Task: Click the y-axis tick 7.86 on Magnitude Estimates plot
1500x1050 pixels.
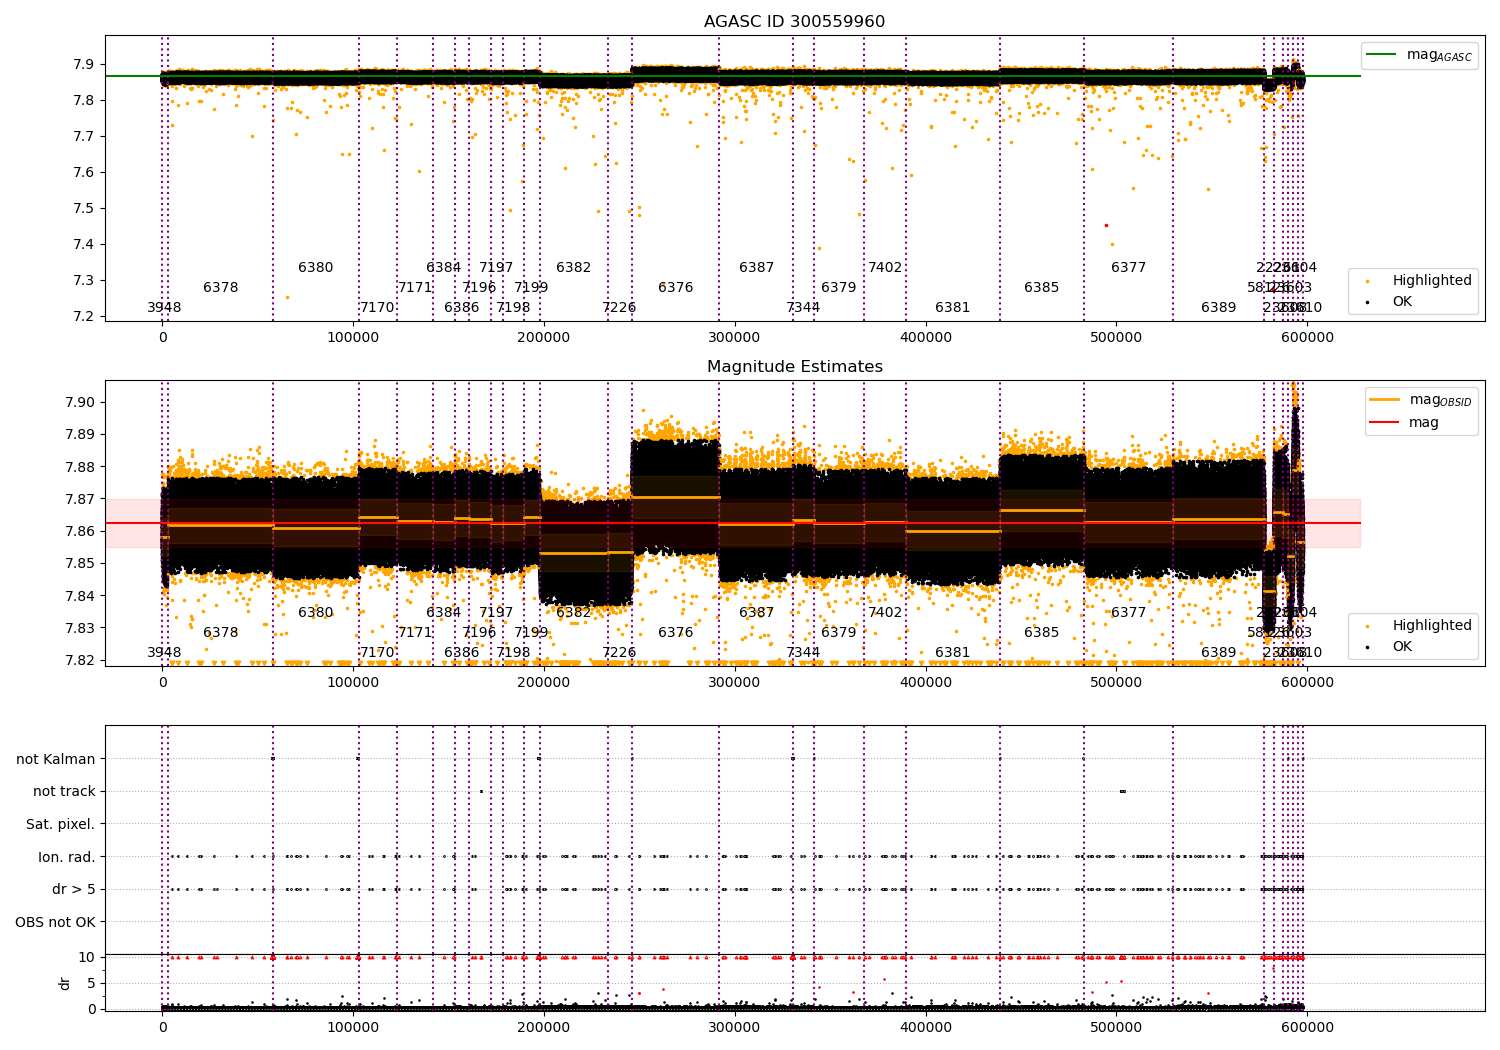Action: 82,531
